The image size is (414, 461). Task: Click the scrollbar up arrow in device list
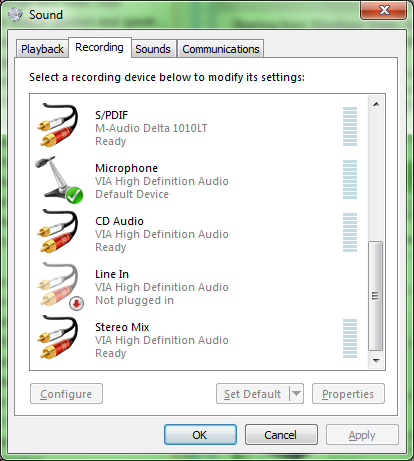pyautogui.click(x=376, y=104)
